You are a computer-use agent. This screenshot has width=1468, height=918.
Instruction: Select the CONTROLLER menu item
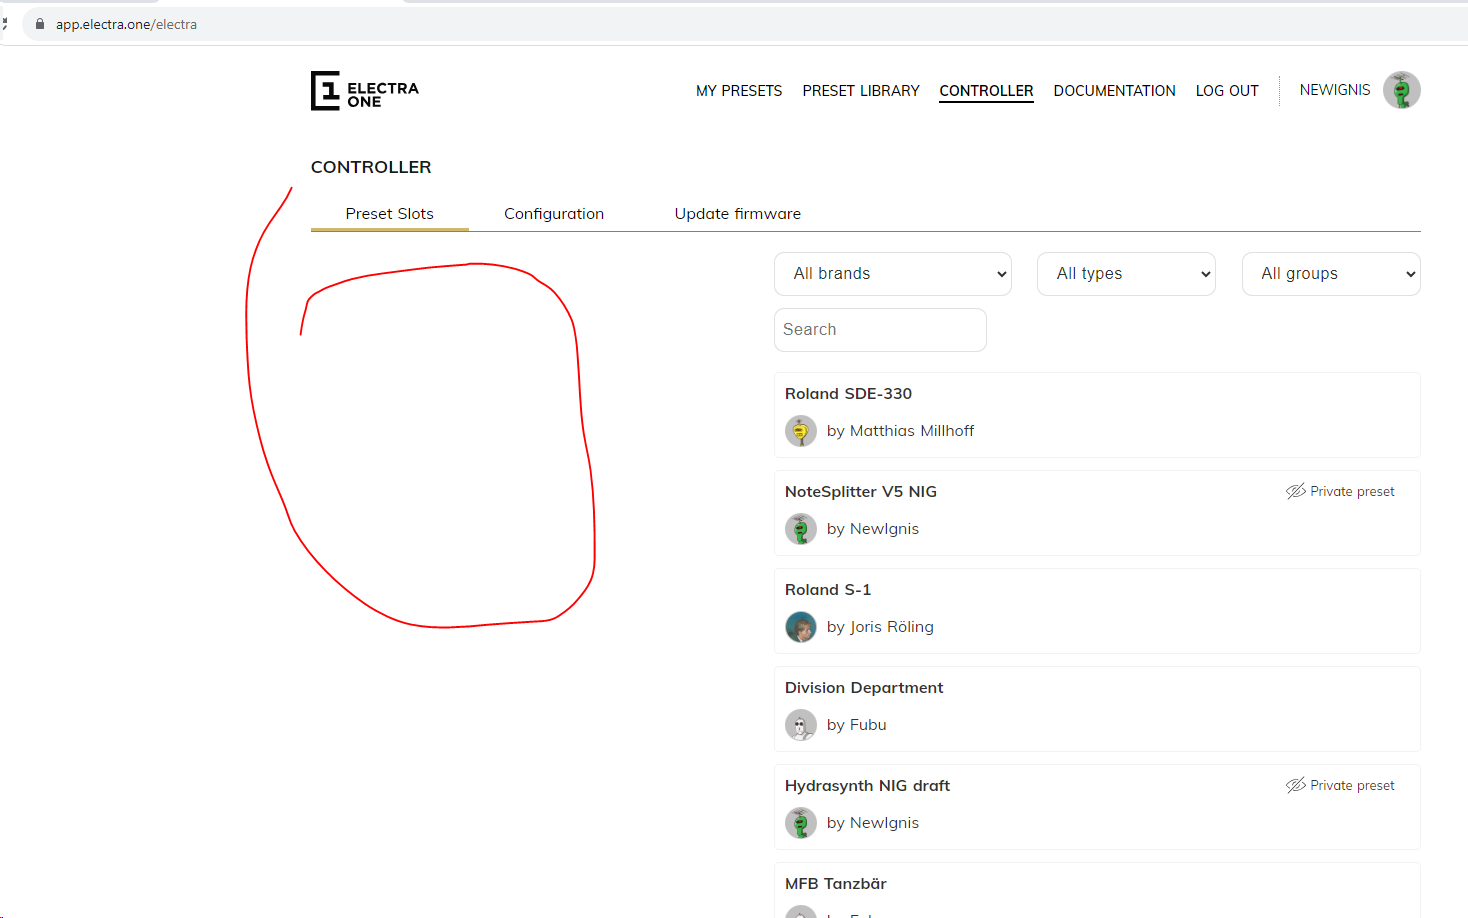coord(986,90)
